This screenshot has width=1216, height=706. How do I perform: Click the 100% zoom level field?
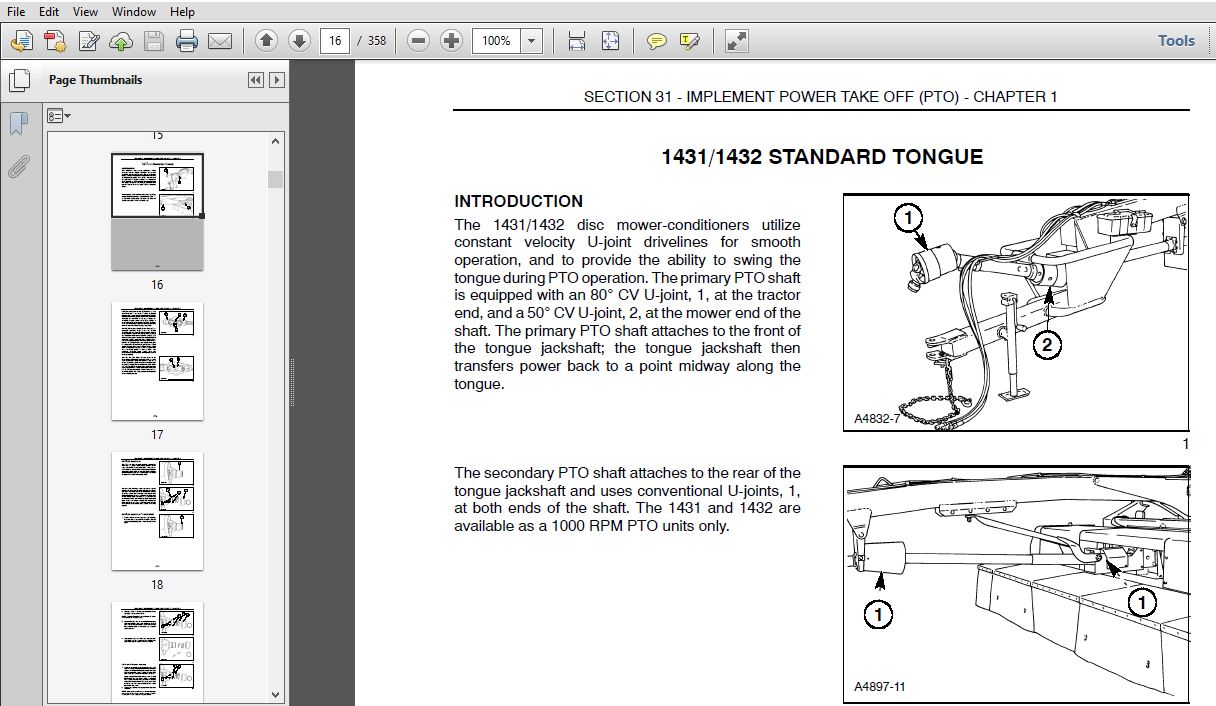point(497,41)
